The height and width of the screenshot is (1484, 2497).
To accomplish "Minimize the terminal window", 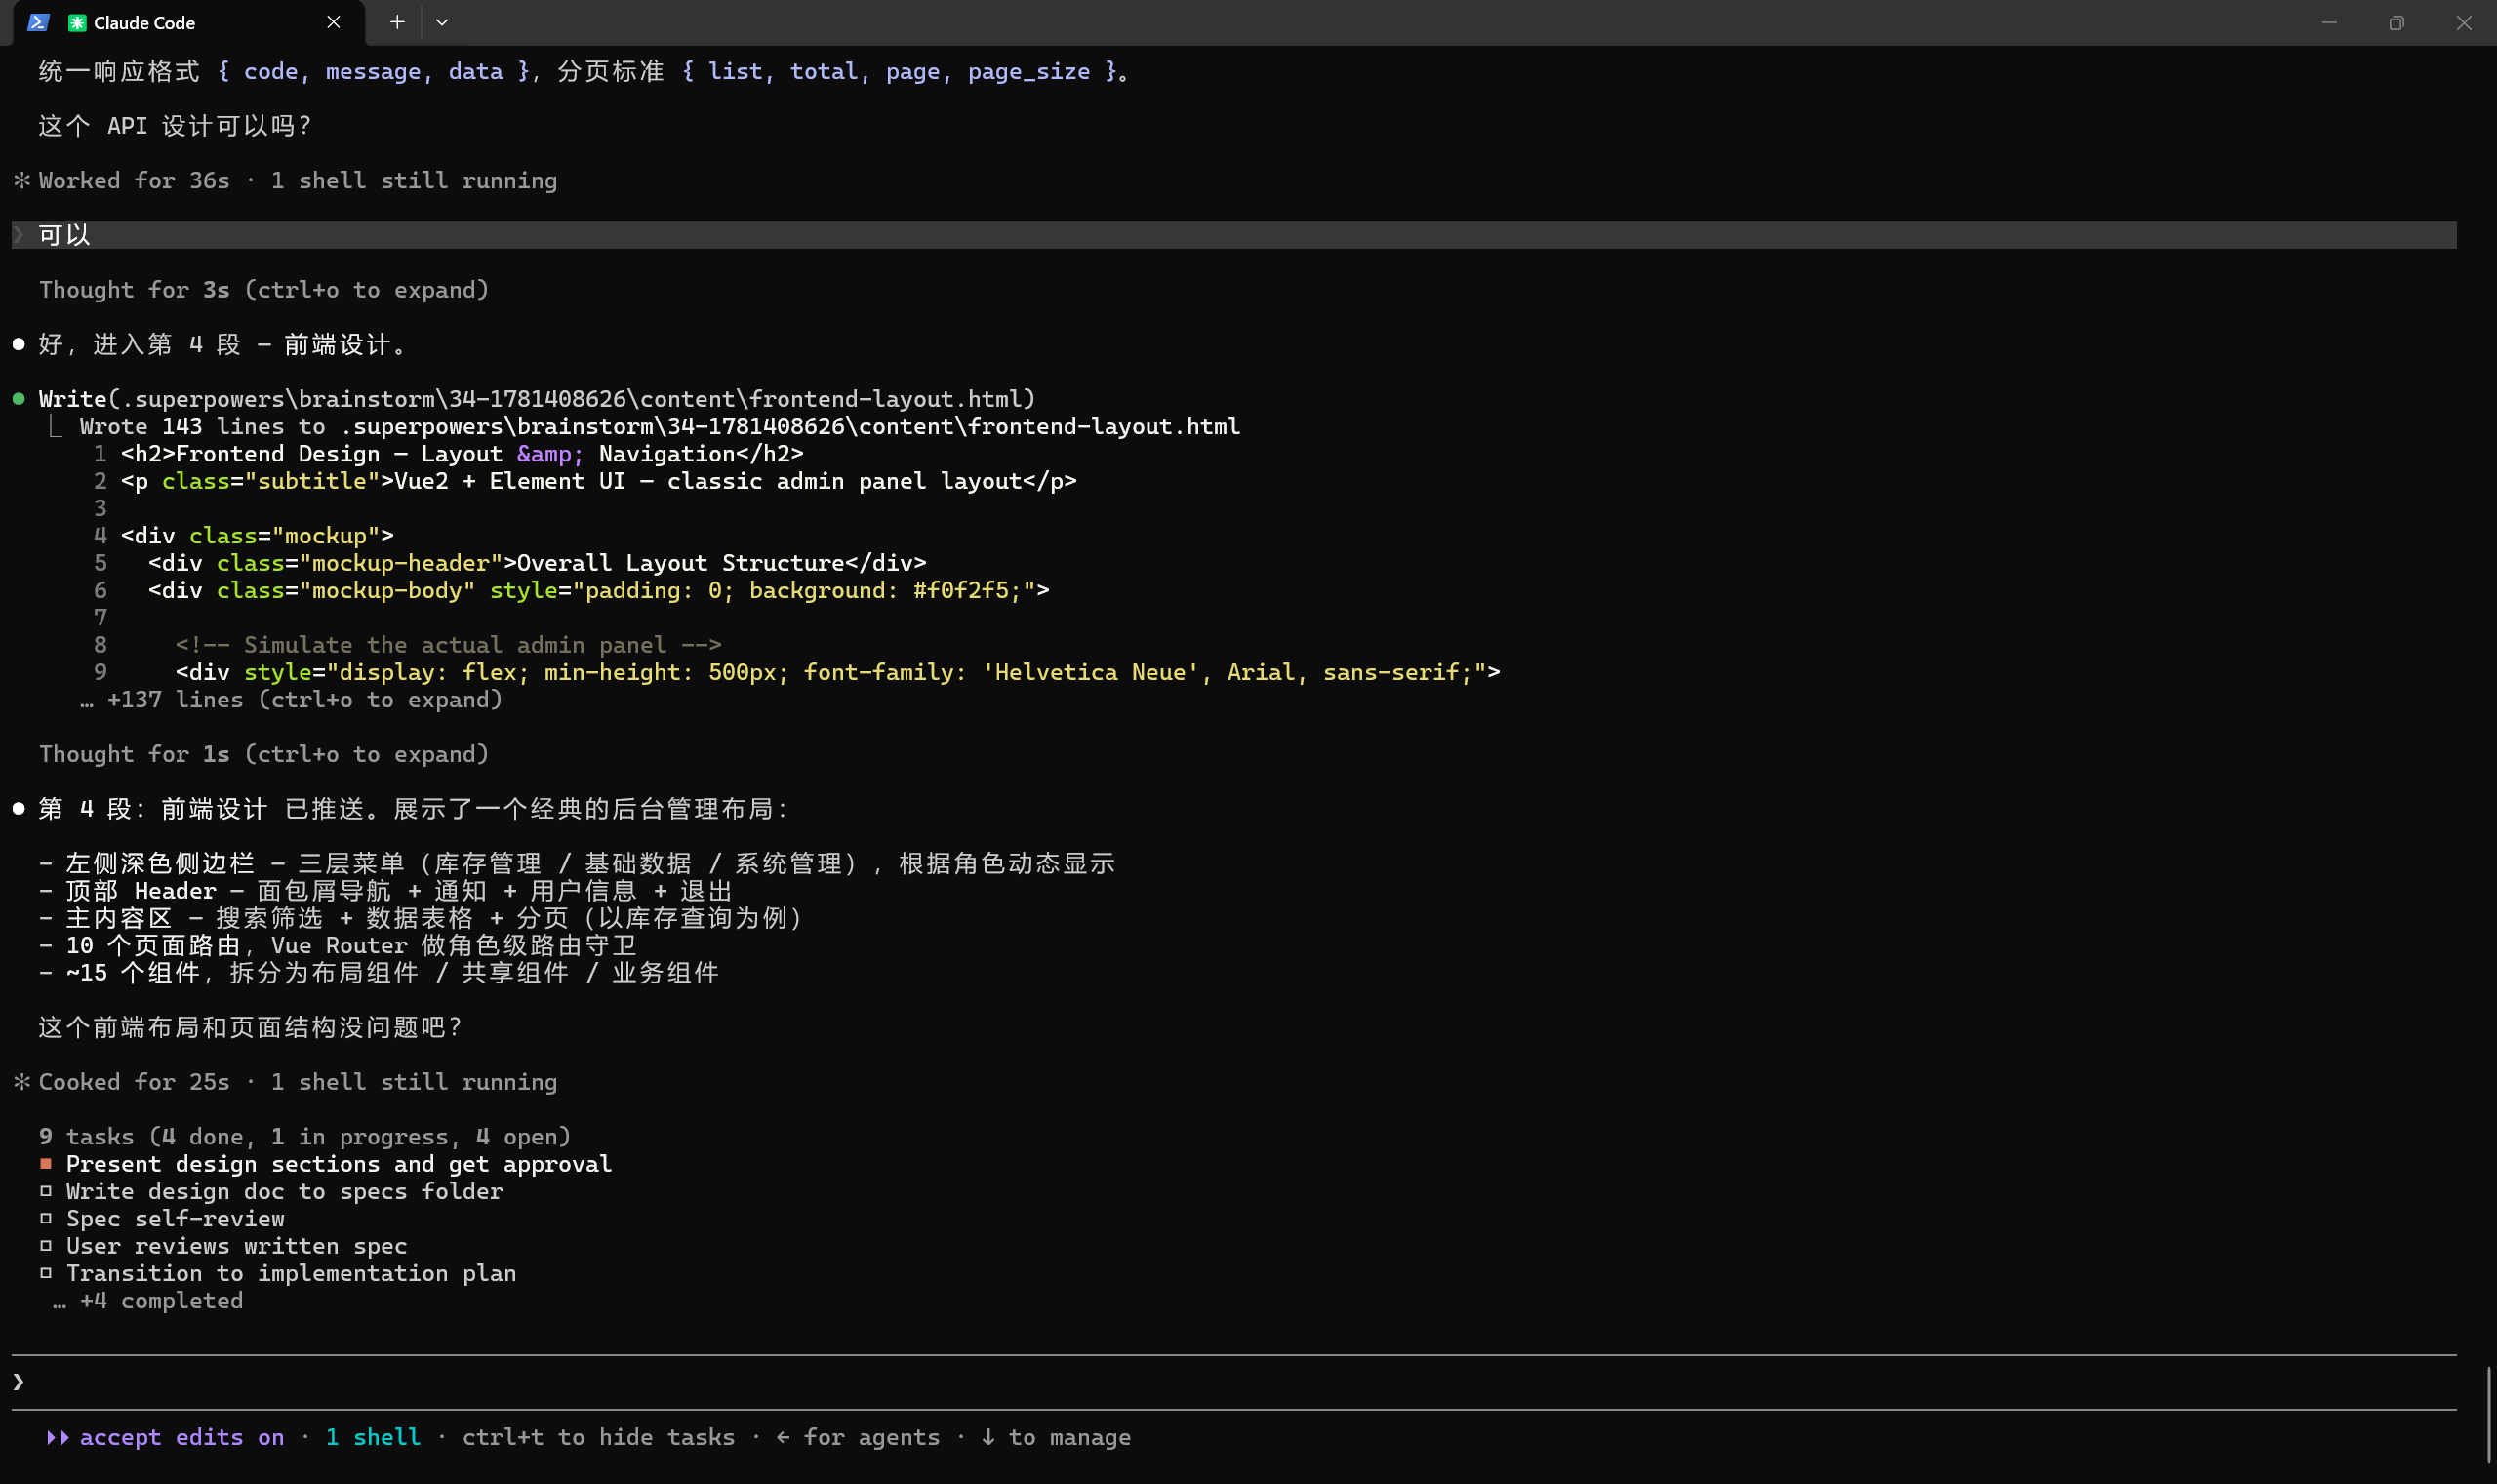I will click(2329, 22).
